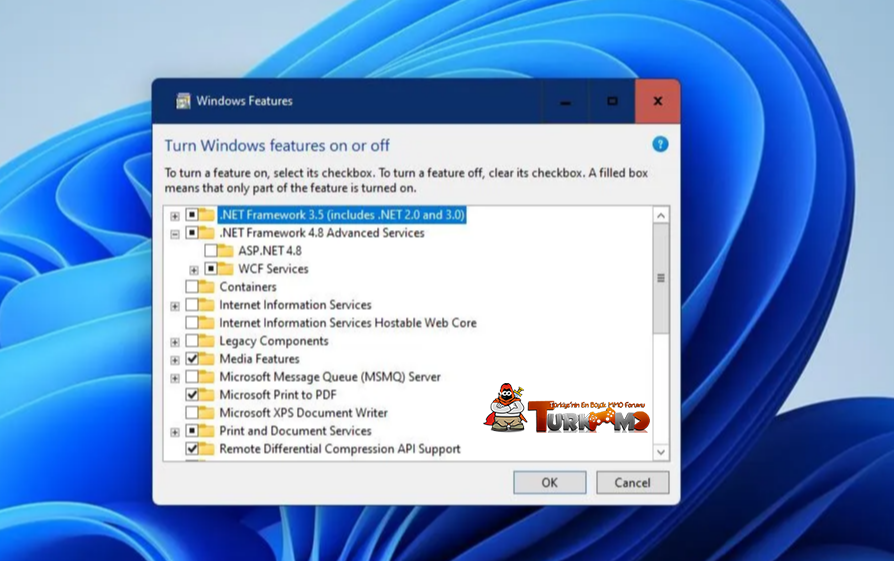
Task: Expand Internet Information Services node
Action: click(175, 306)
